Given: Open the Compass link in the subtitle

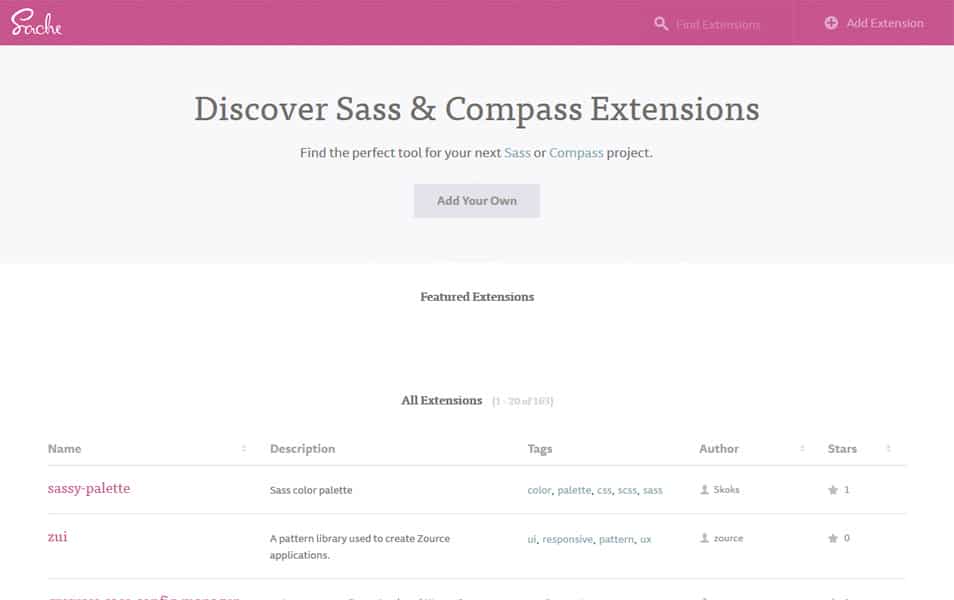Looking at the screenshot, I should pyautogui.click(x=576, y=152).
